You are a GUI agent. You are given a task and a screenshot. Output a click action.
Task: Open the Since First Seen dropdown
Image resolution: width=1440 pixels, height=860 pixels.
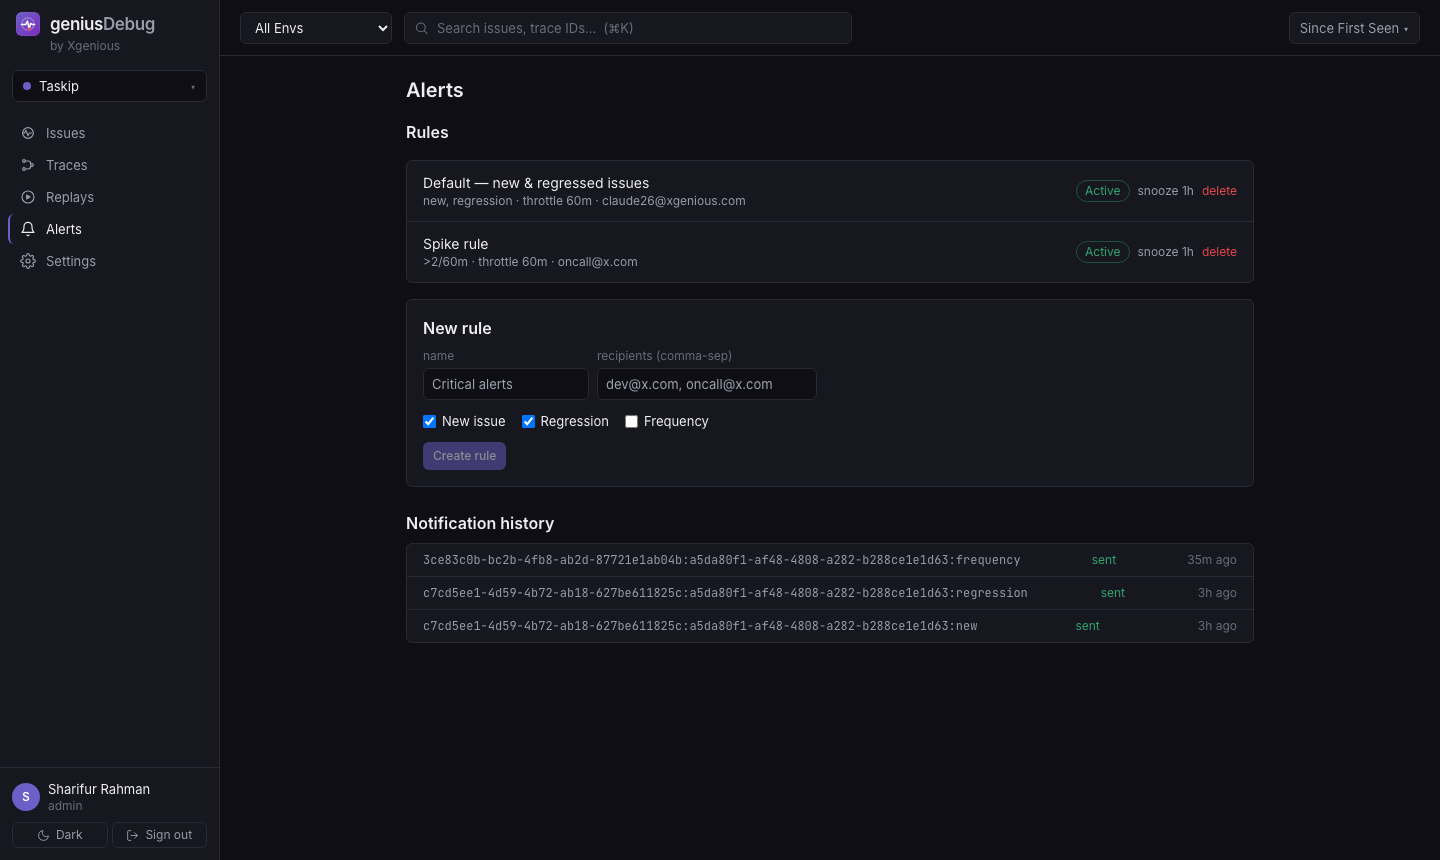point(1354,28)
